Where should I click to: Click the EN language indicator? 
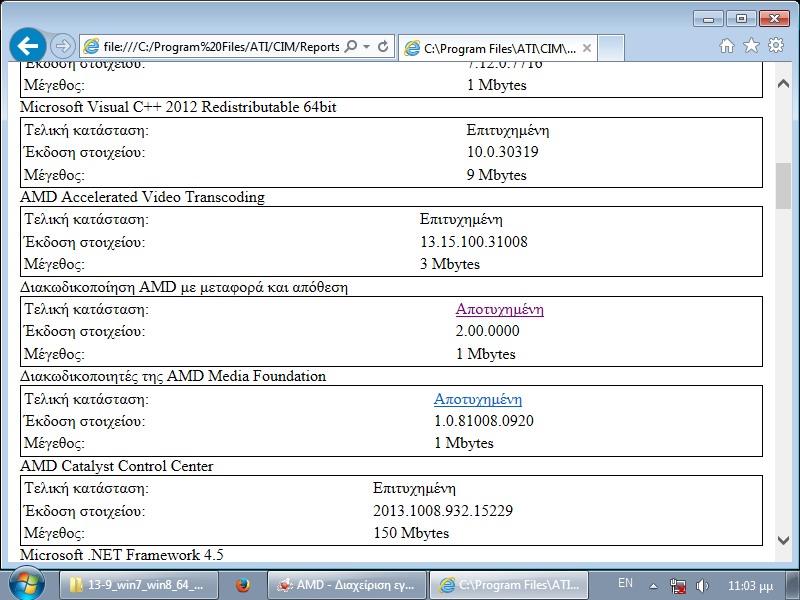coord(625,583)
